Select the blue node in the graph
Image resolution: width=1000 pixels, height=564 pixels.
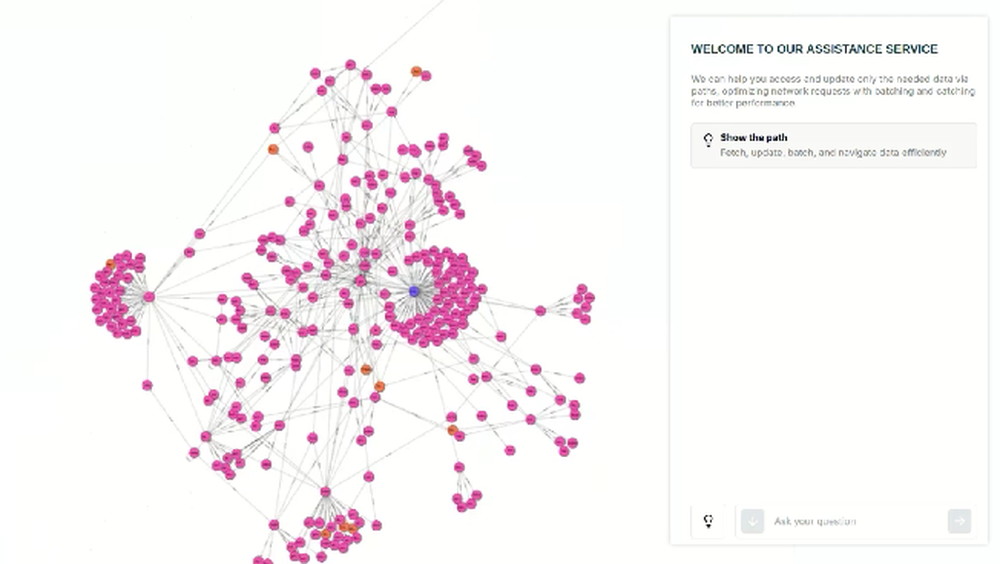coord(414,292)
